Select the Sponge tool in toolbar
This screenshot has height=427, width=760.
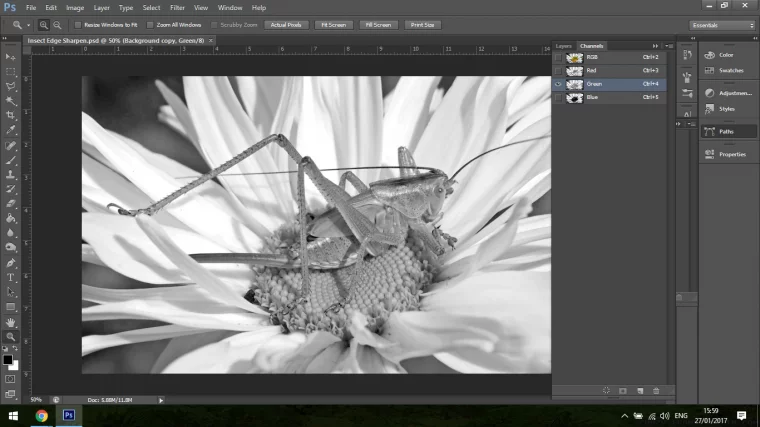point(10,247)
